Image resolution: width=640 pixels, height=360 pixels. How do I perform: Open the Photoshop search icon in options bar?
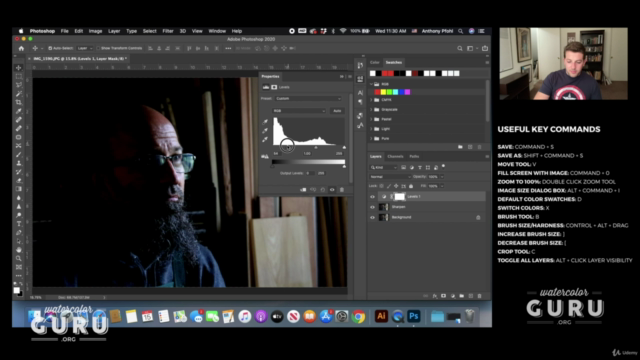460,48
